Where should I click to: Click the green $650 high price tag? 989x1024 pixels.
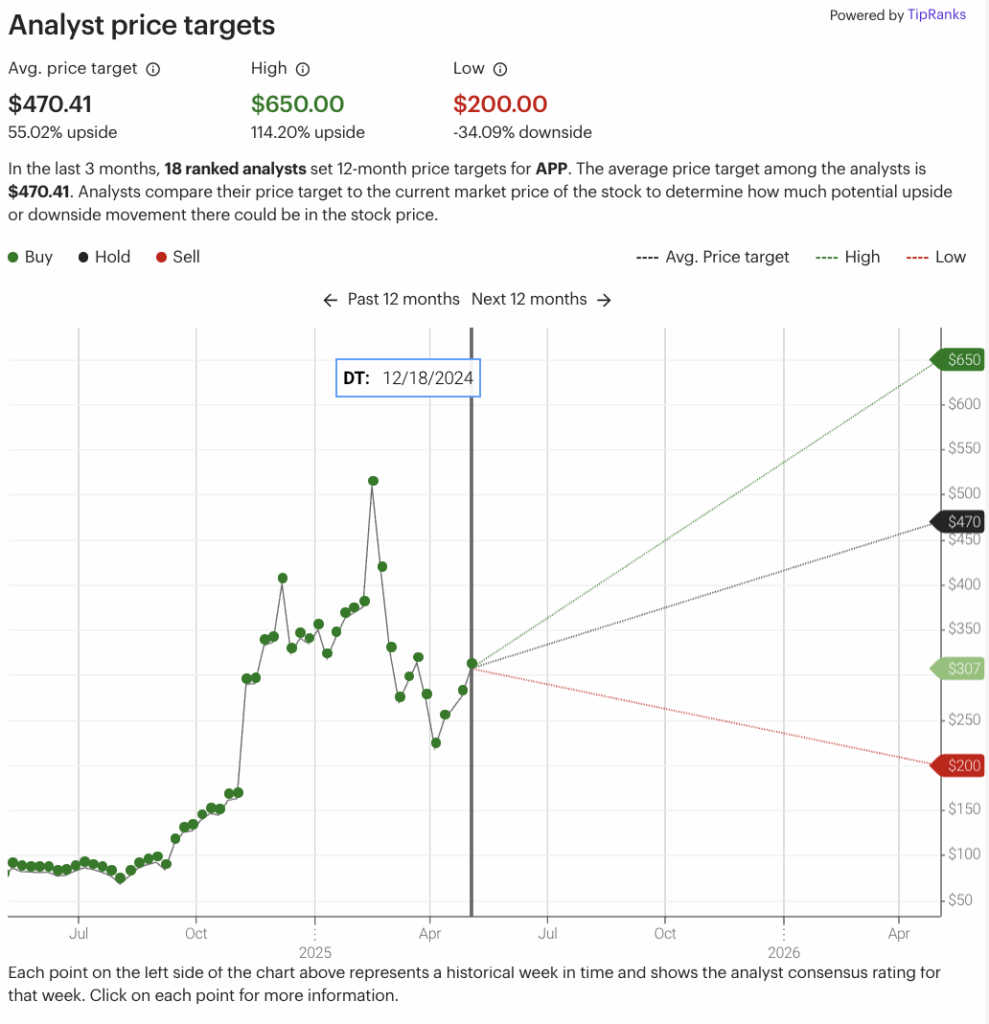(x=958, y=360)
